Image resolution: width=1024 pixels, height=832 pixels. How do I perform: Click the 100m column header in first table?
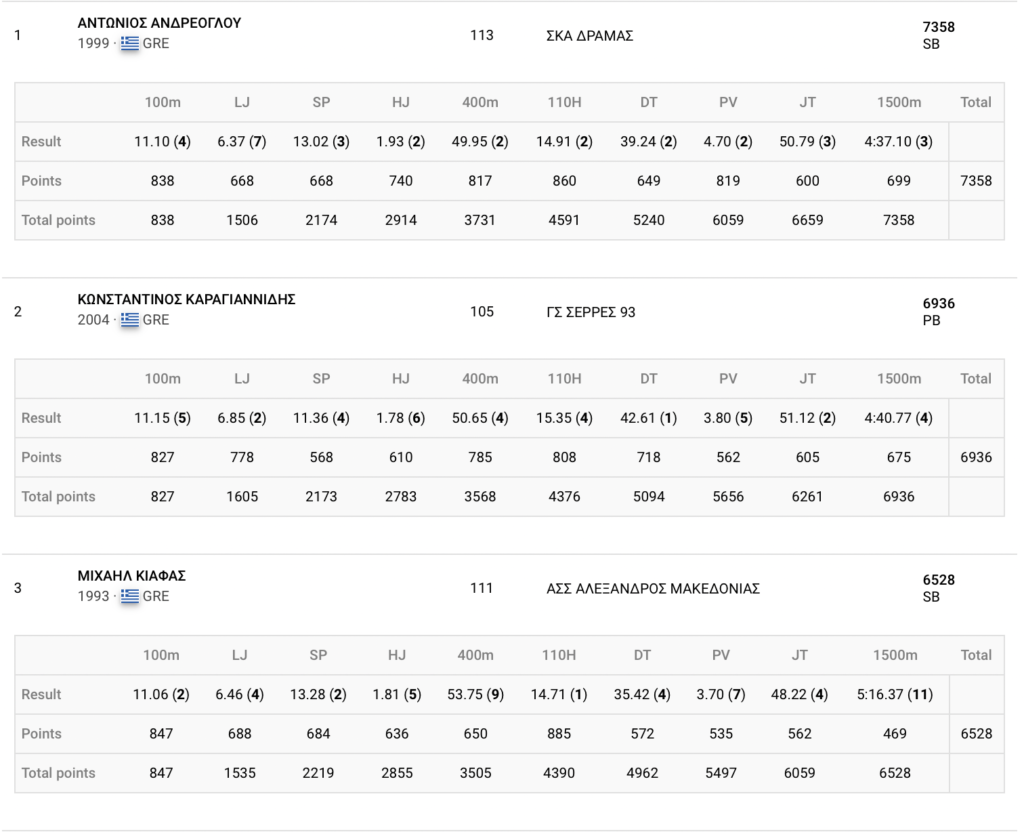tap(162, 102)
